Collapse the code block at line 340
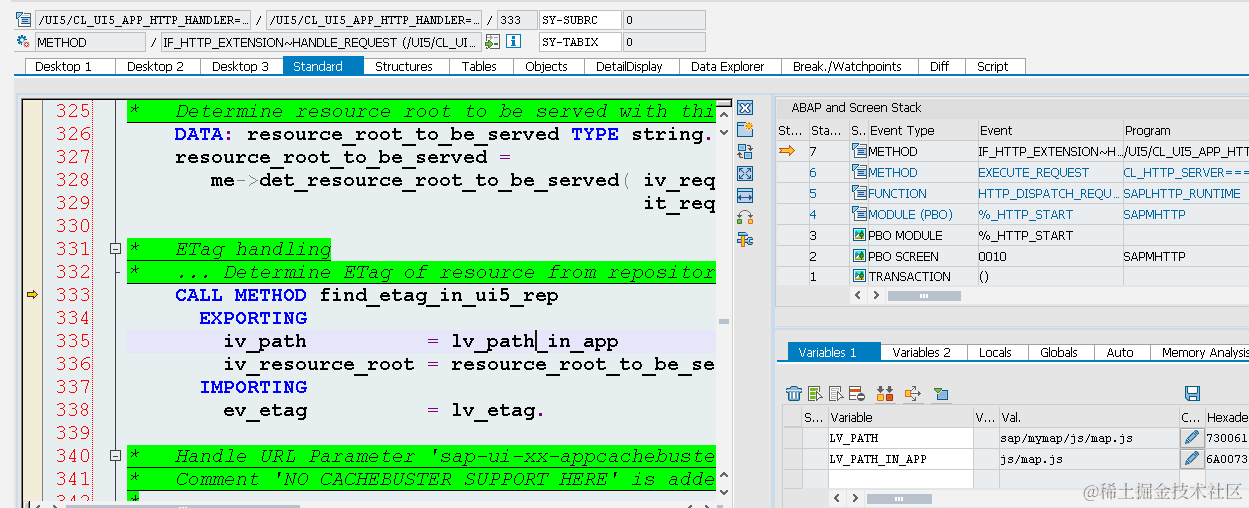 (x=115, y=456)
